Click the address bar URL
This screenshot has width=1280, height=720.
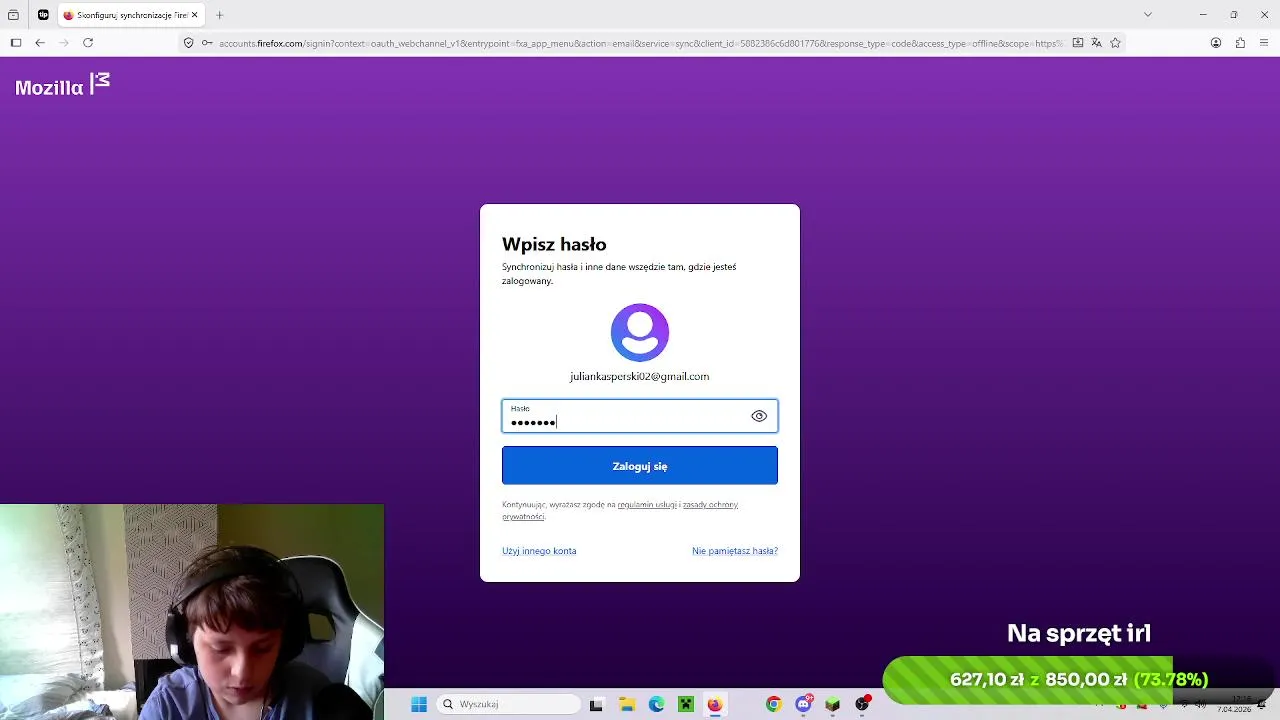(x=640, y=43)
